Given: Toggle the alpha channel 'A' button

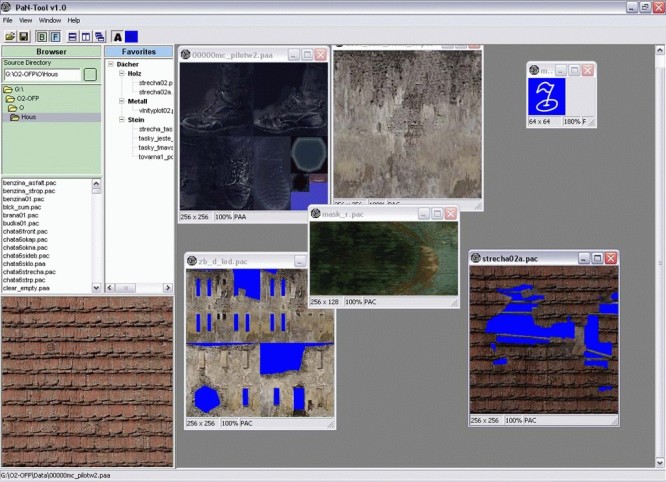Looking at the screenshot, I should (117, 36).
